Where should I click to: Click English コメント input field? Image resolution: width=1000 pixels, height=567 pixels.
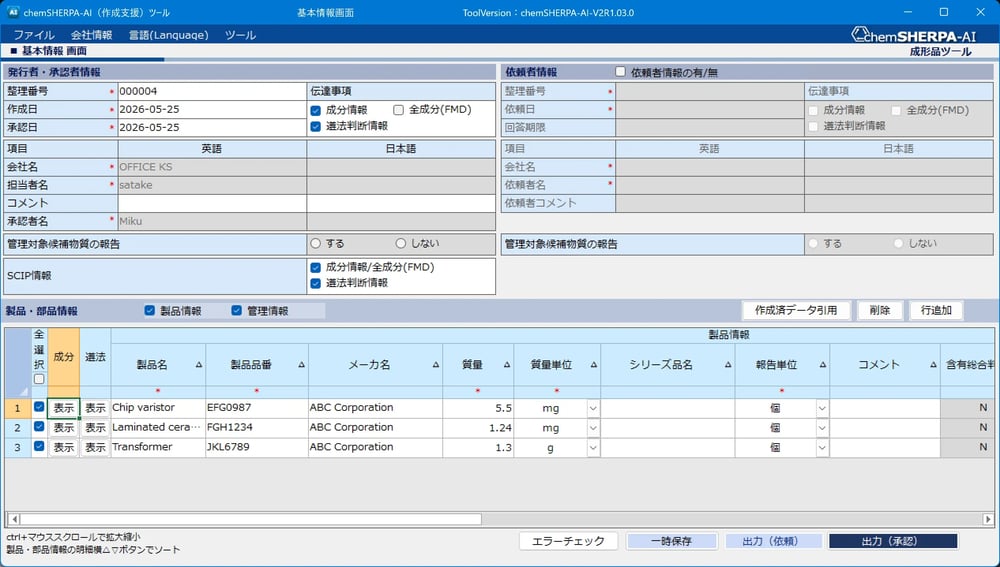click(212, 203)
